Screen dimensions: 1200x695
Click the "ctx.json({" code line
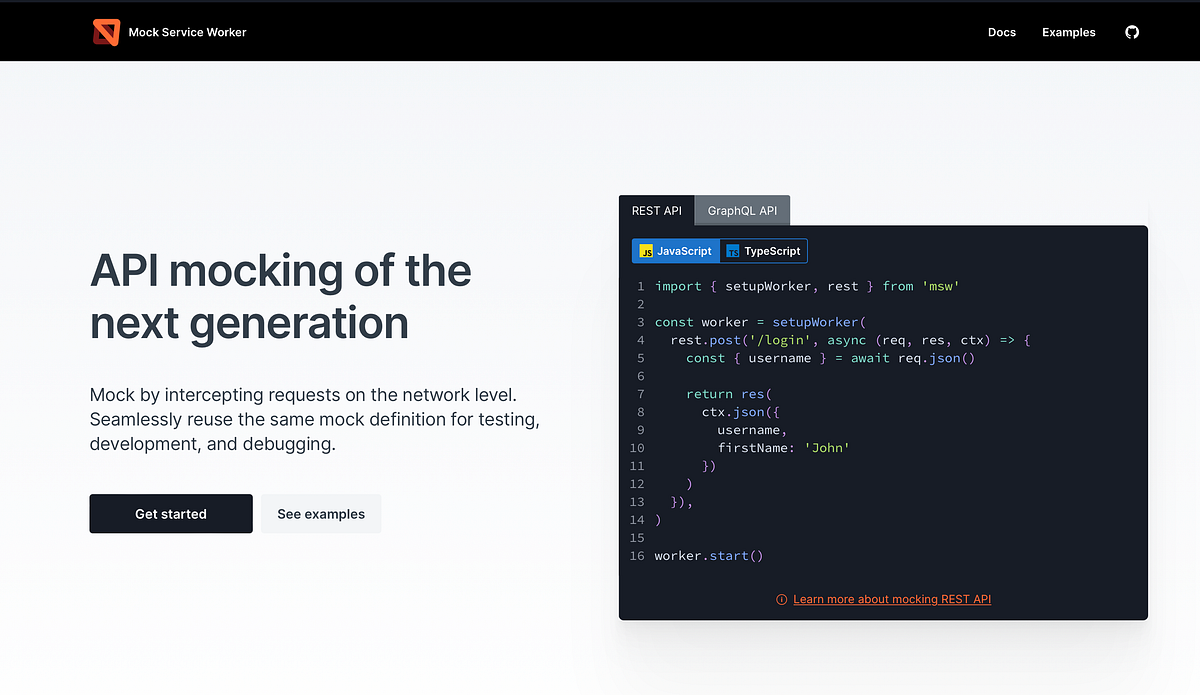tap(740, 412)
